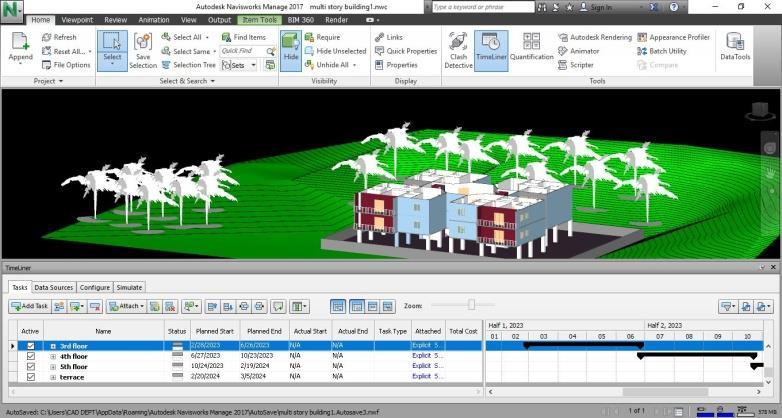The height and width of the screenshot is (418, 782).
Task: Click the Hide visibility button
Action: coord(291,50)
